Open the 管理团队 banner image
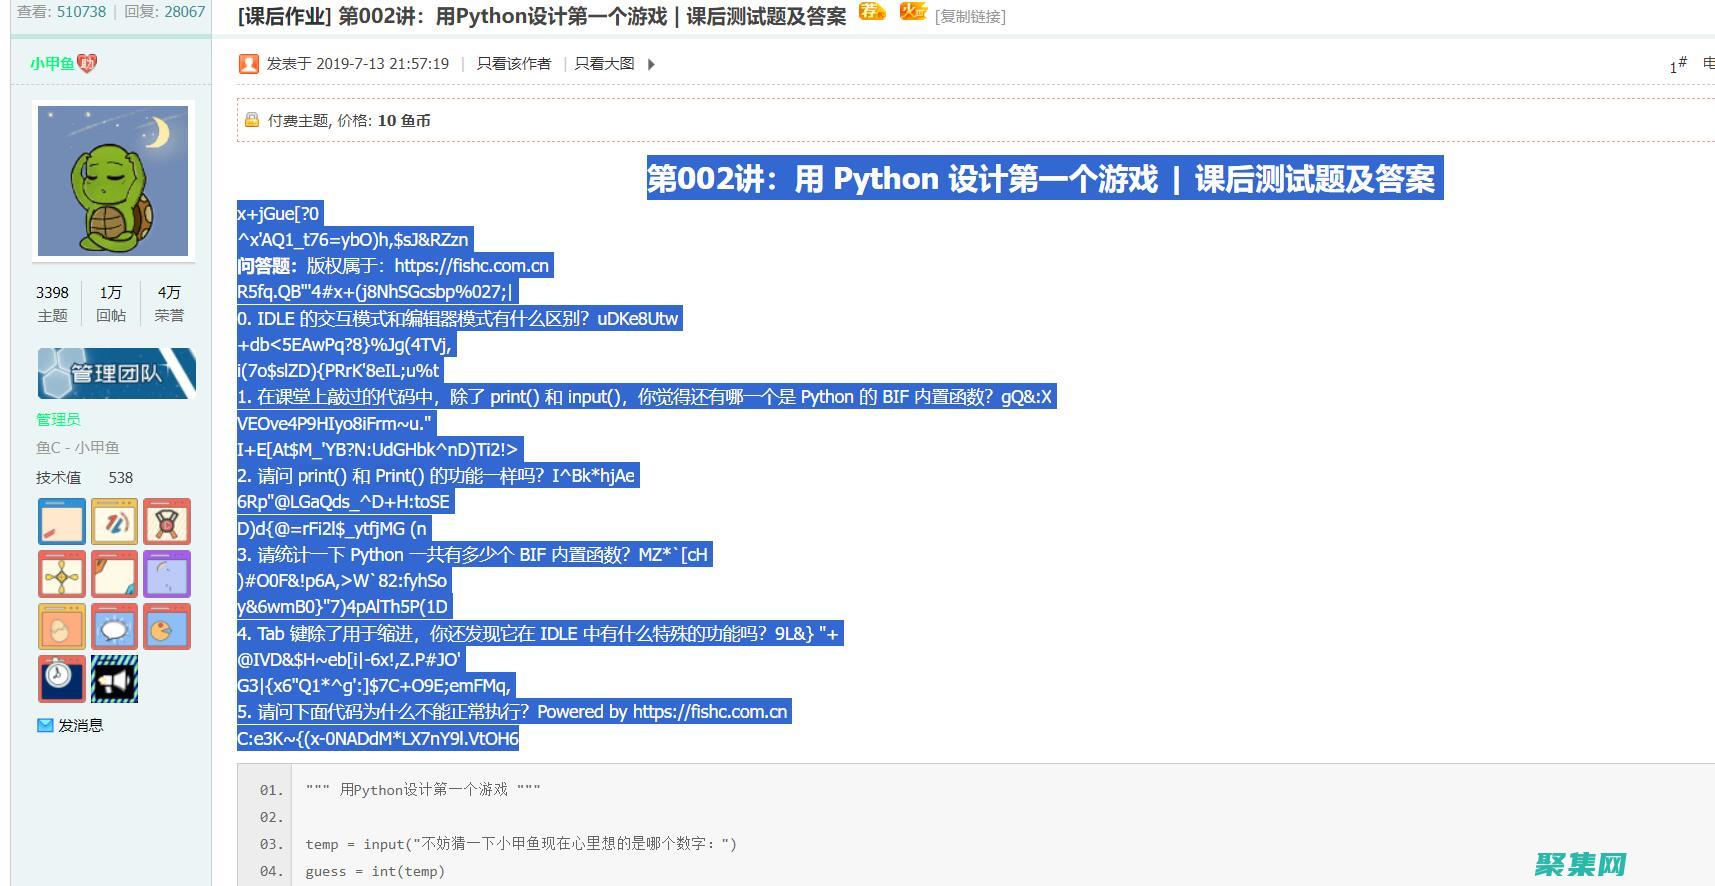 [x=116, y=373]
